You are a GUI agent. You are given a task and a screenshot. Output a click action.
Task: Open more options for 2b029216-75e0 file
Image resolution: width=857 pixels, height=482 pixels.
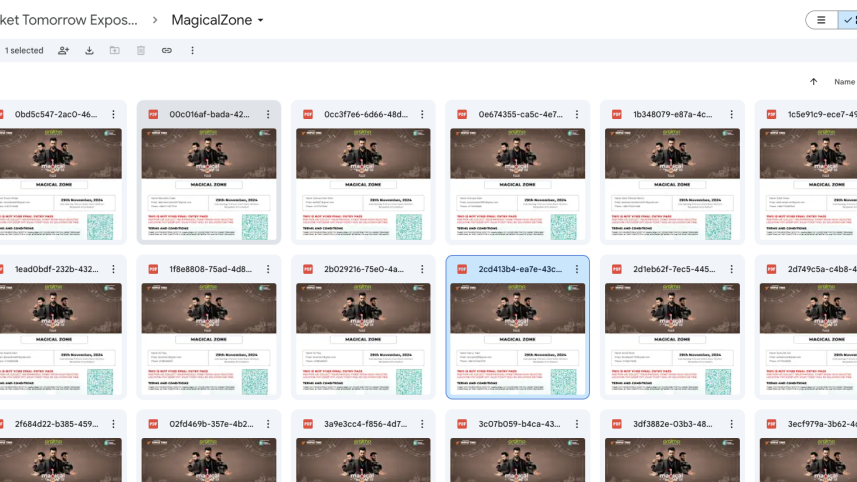coord(422,269)
